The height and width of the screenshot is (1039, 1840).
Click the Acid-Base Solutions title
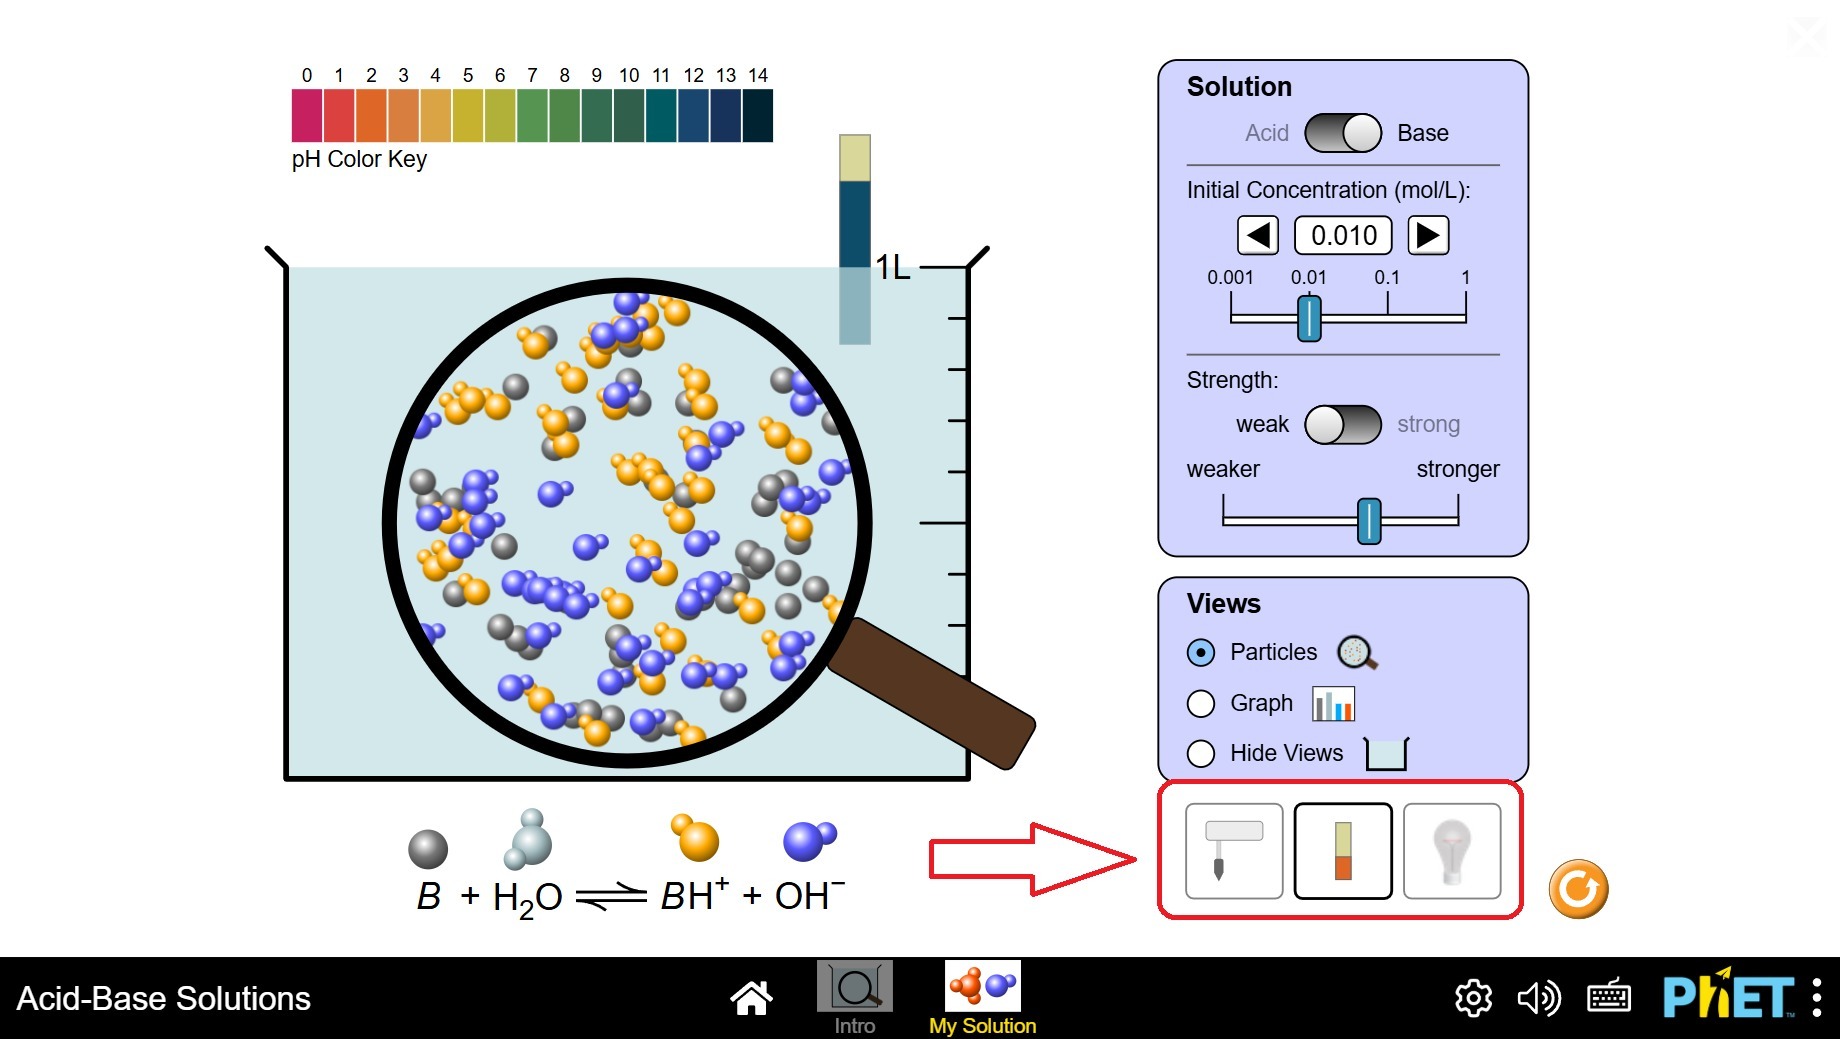tap(164, 998)
